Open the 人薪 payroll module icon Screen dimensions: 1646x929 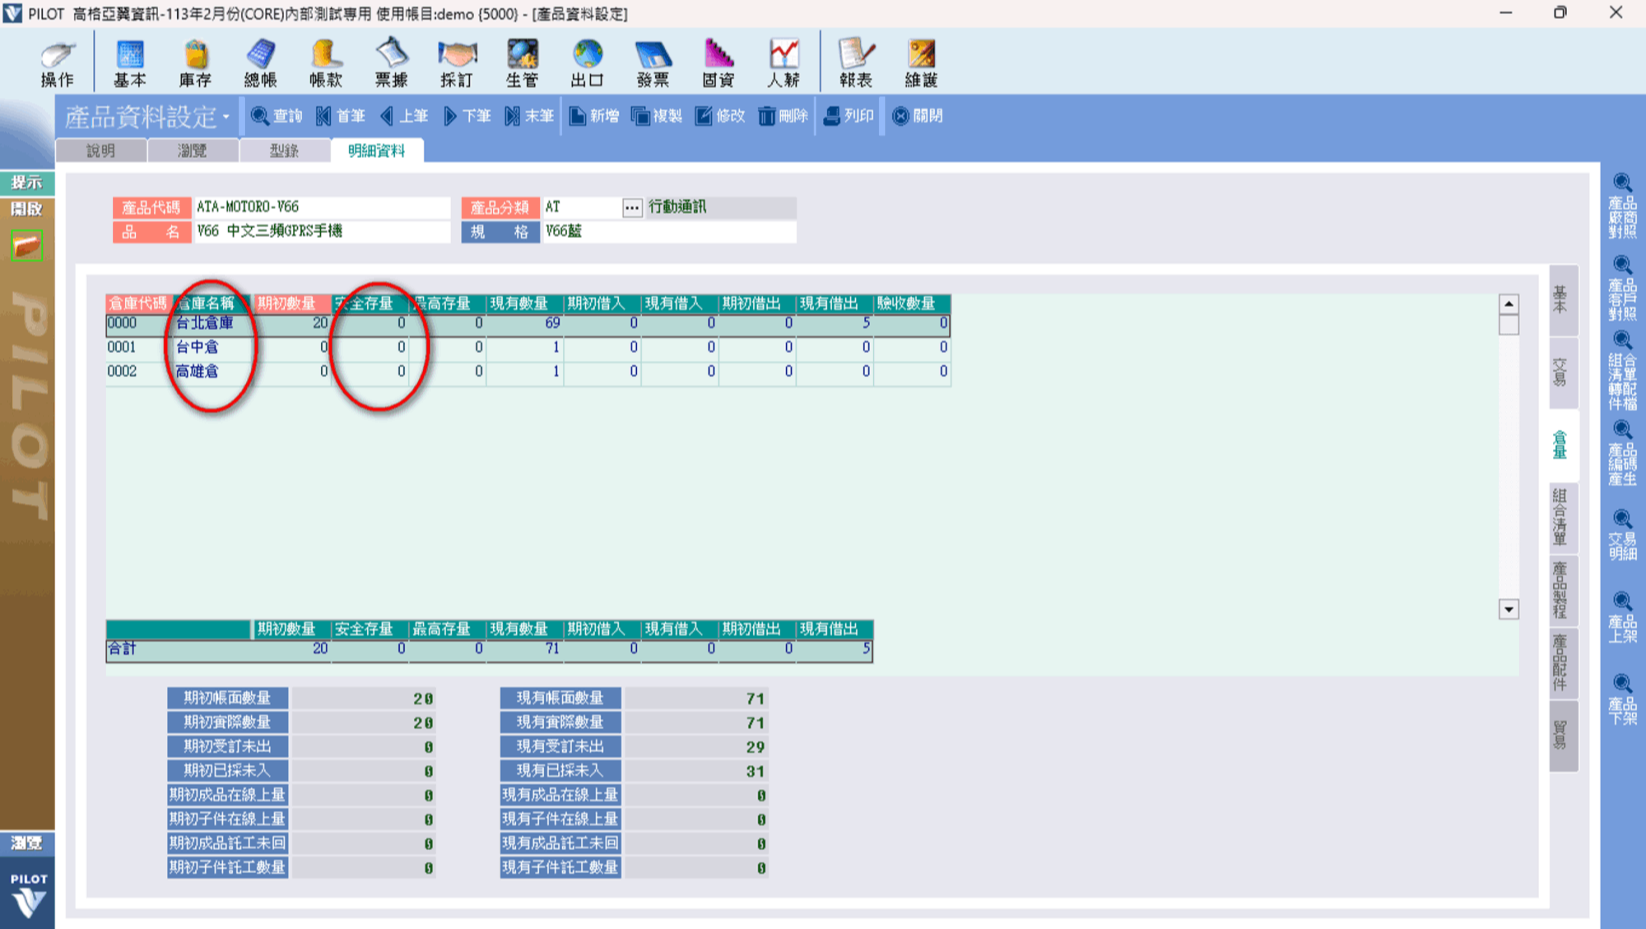tap(783, 62)
